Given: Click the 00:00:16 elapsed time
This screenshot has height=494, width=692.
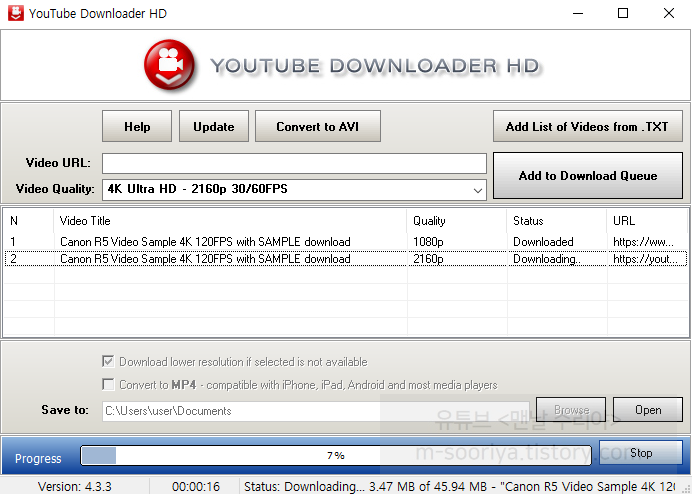Looking at the screenshot, I should click(196, 486).
